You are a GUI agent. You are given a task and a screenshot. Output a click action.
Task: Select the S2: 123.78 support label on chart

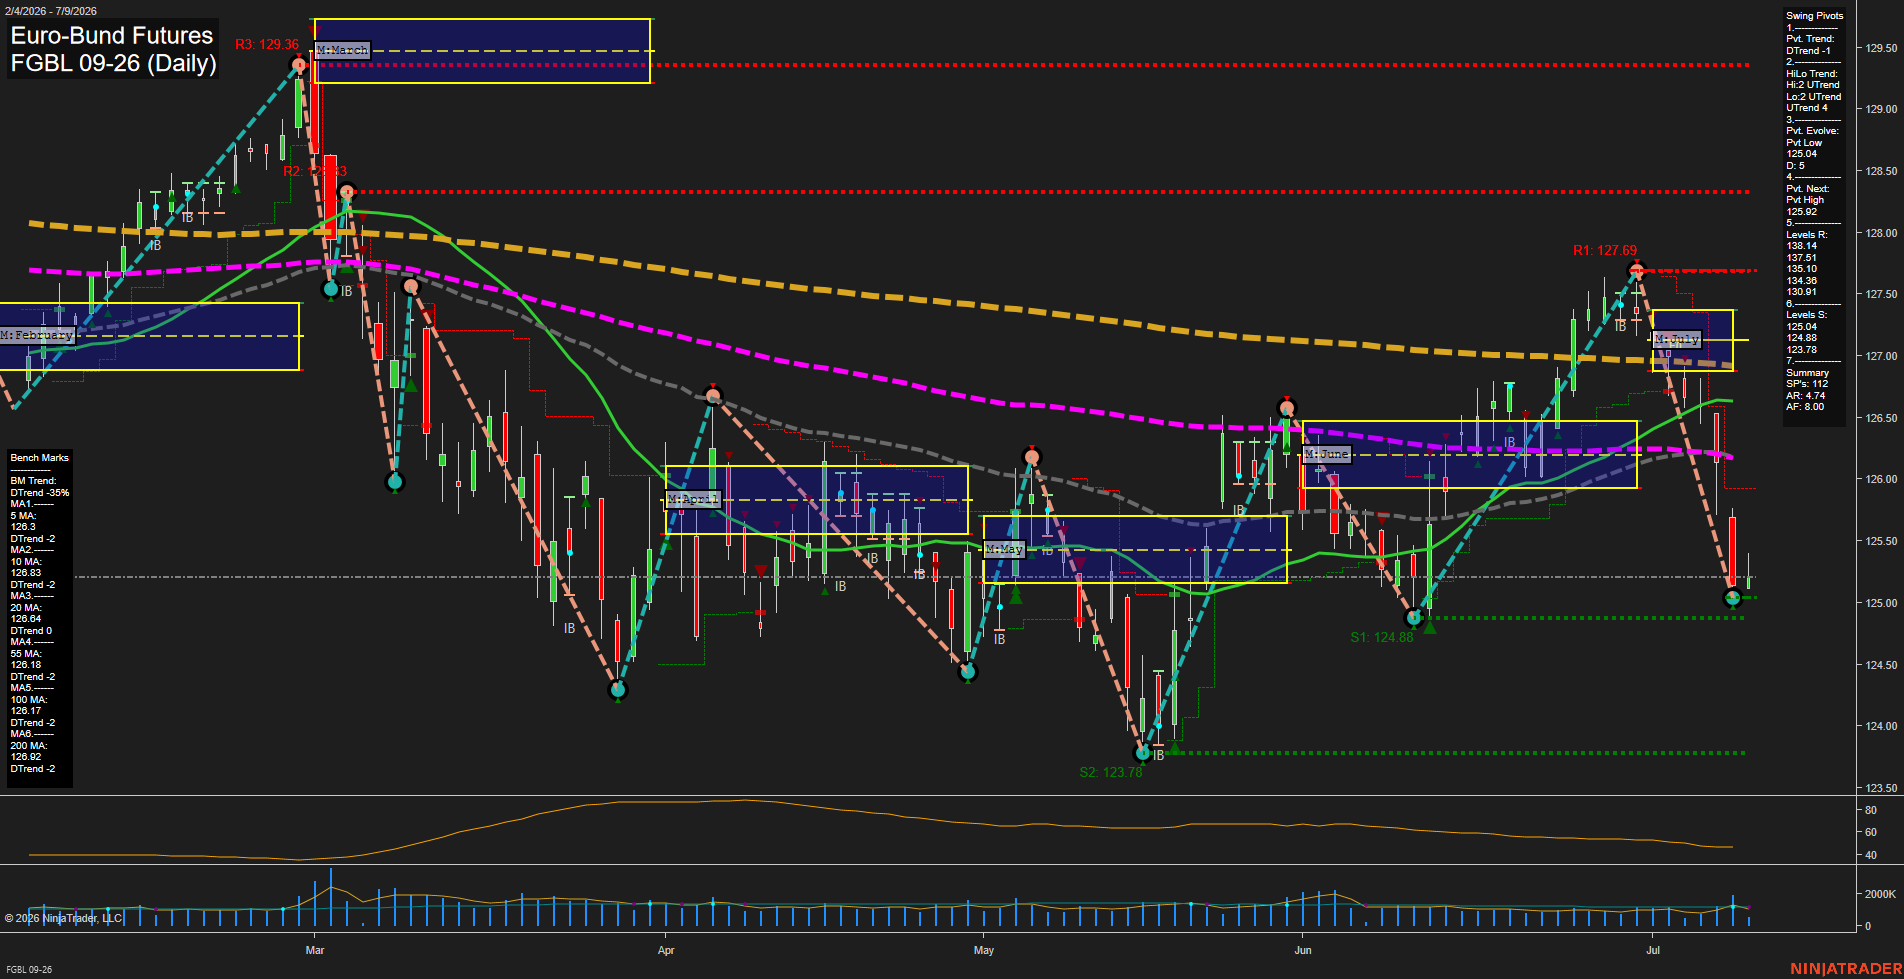click(x=1111, y=772)
